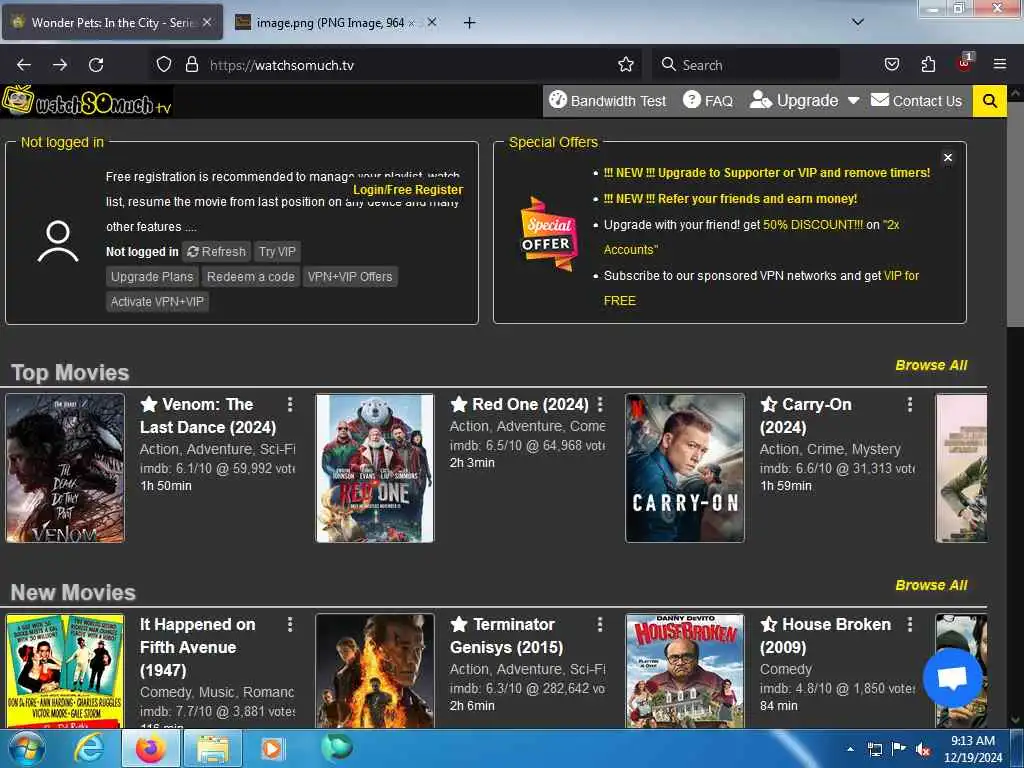
Task: Click the browser Search field
Action: [x=745, y=65]
